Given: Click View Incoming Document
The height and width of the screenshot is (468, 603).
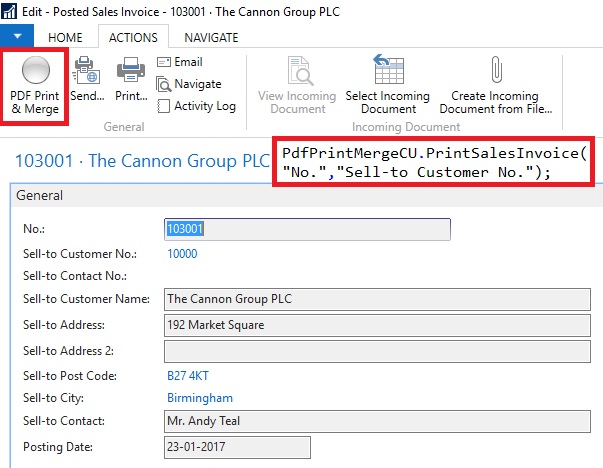Looking at the screenshot, I should coord(297,85).
